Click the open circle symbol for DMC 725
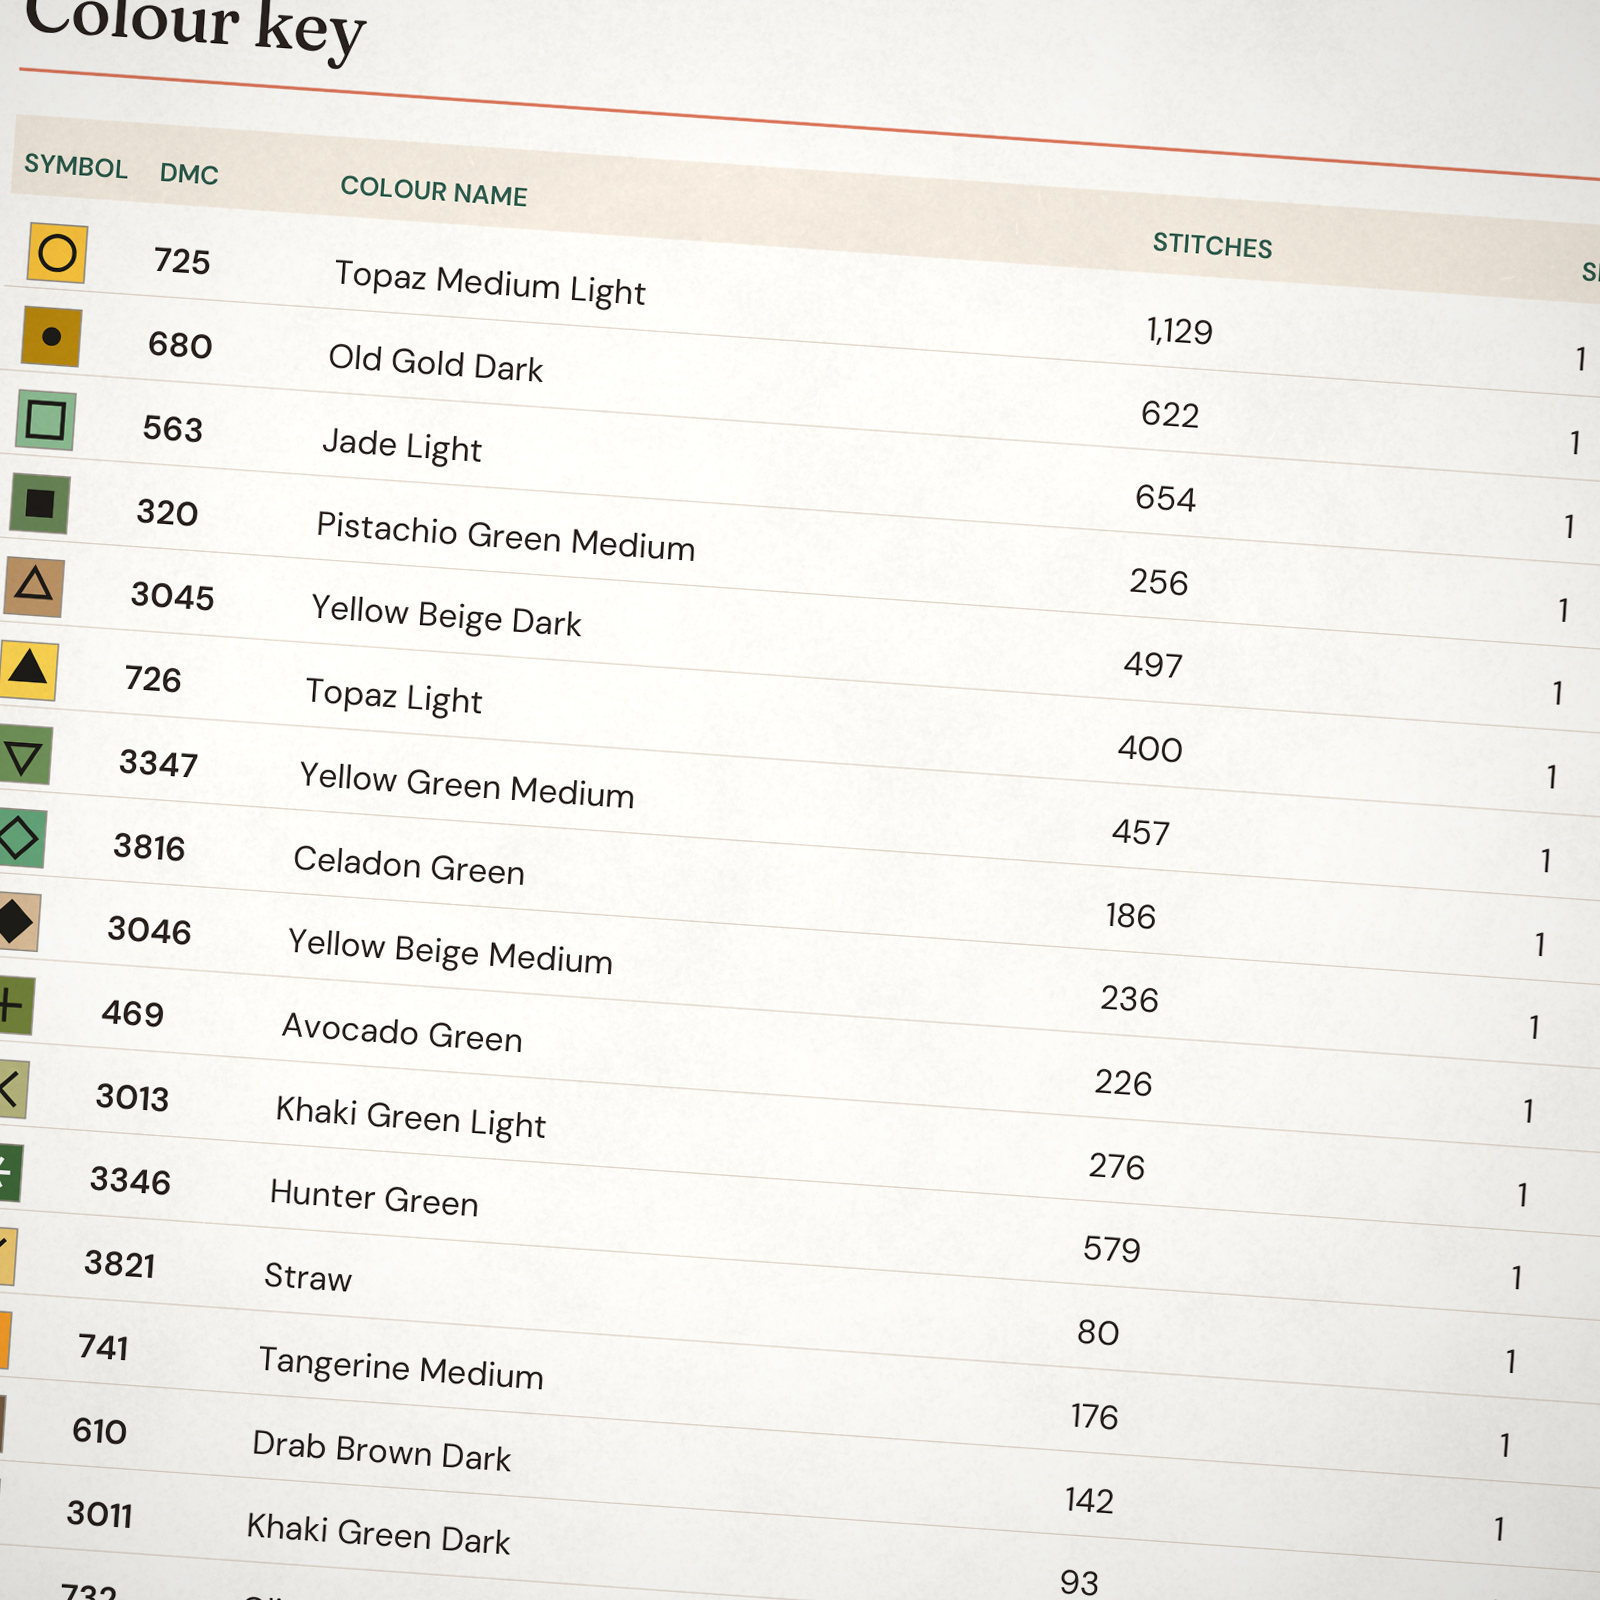The height and width of the screenshot is (1600, 1600). 57,252
